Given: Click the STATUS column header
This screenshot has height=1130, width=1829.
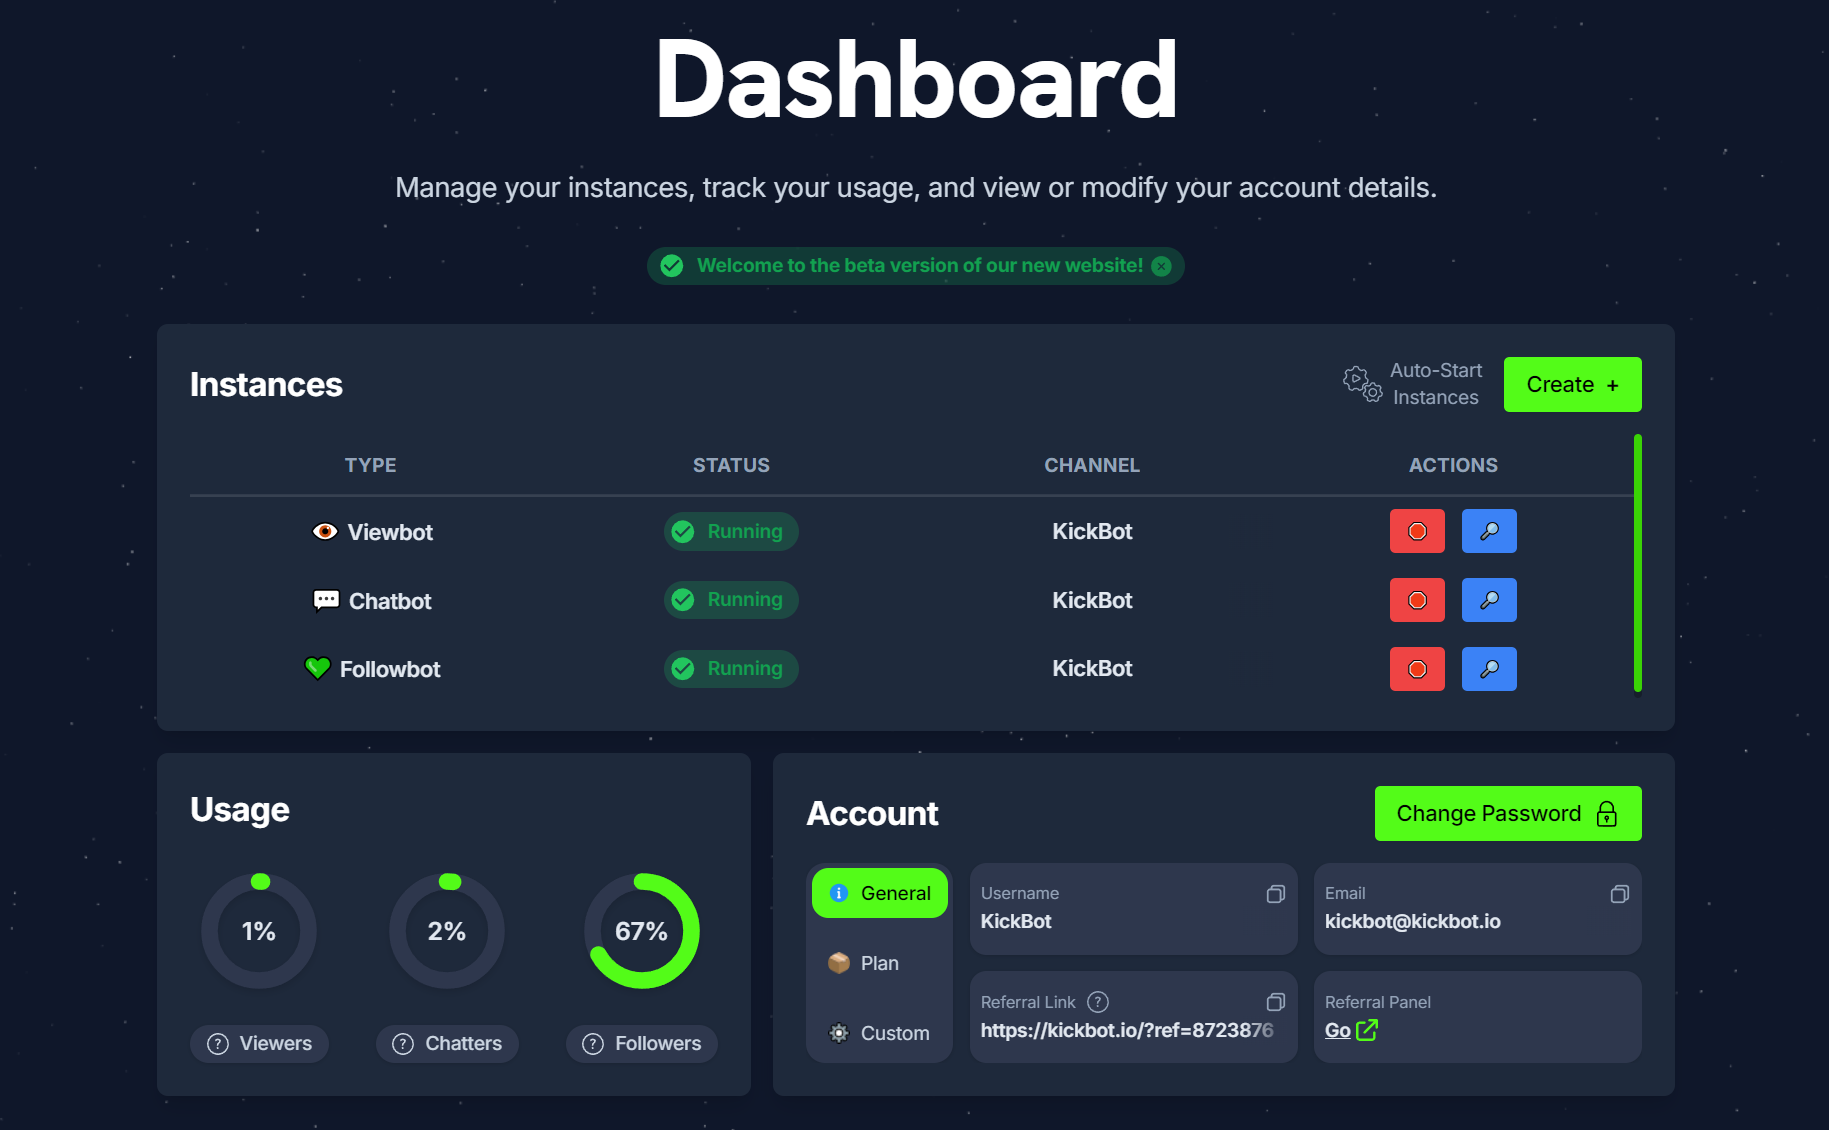Looking at the screenshot, I should pyautogui.click(x=732, y=465).
